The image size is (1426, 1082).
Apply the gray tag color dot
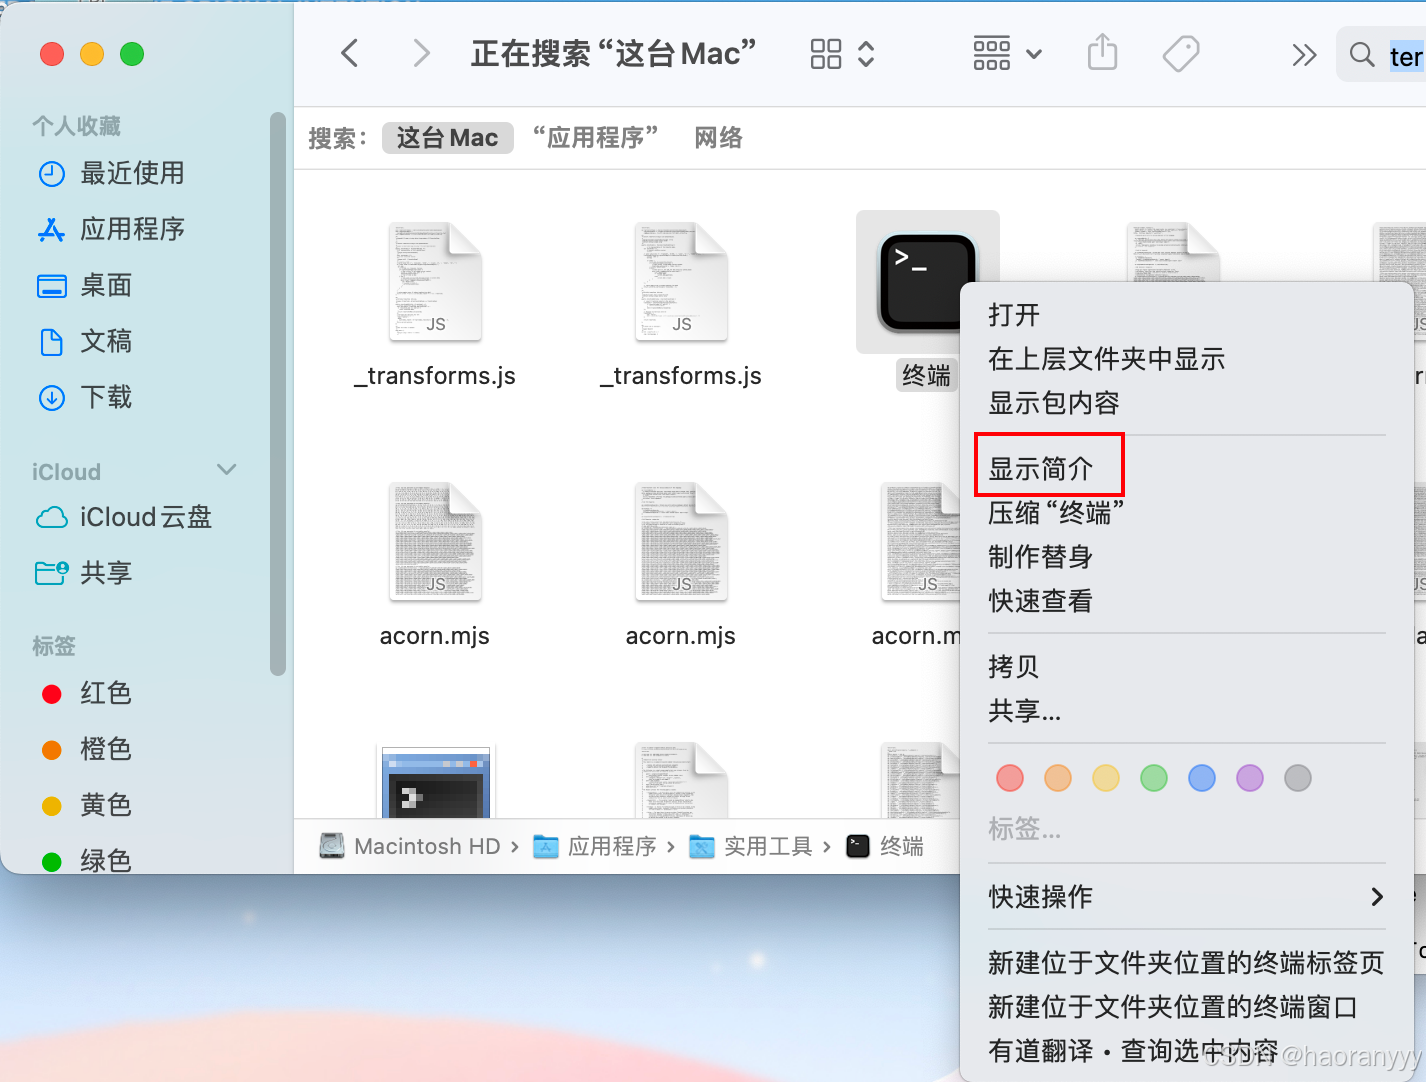click(1298, 778)
